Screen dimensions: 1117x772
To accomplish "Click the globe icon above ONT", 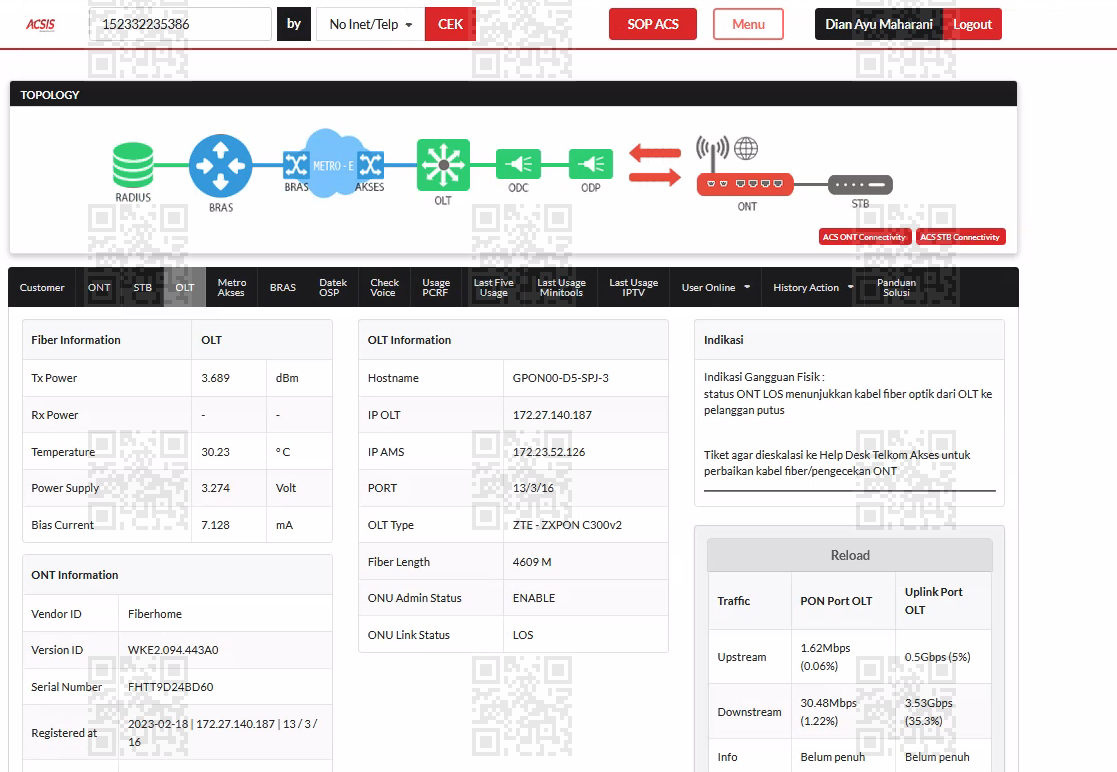I will [746, 148].
